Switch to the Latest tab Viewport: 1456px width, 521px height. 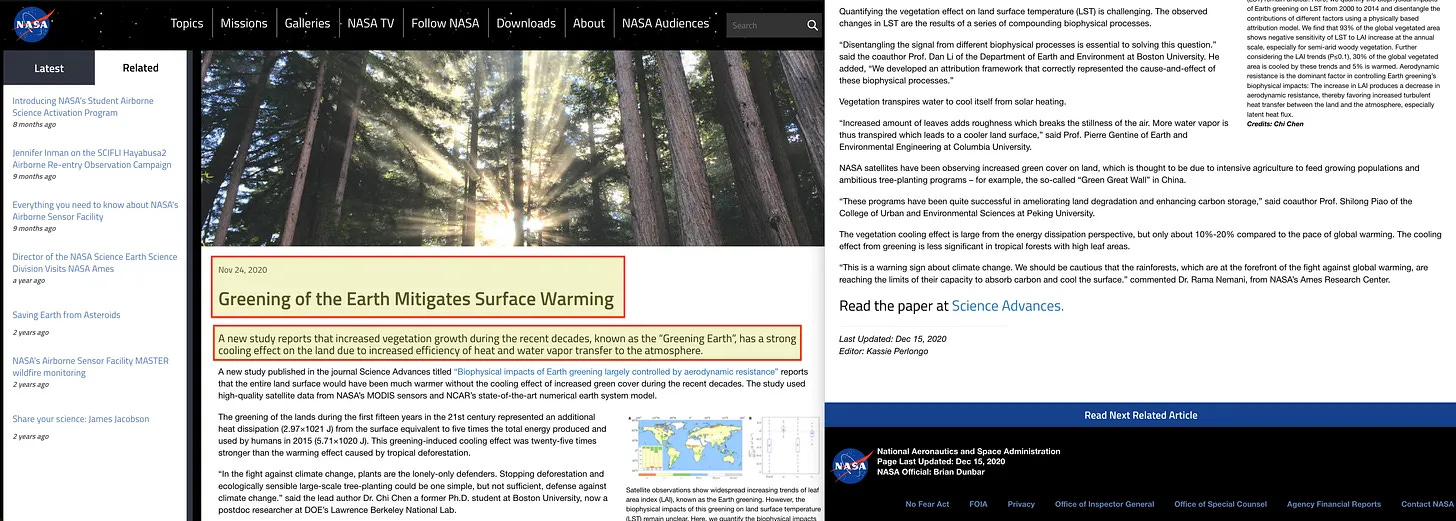pos(49,68)
